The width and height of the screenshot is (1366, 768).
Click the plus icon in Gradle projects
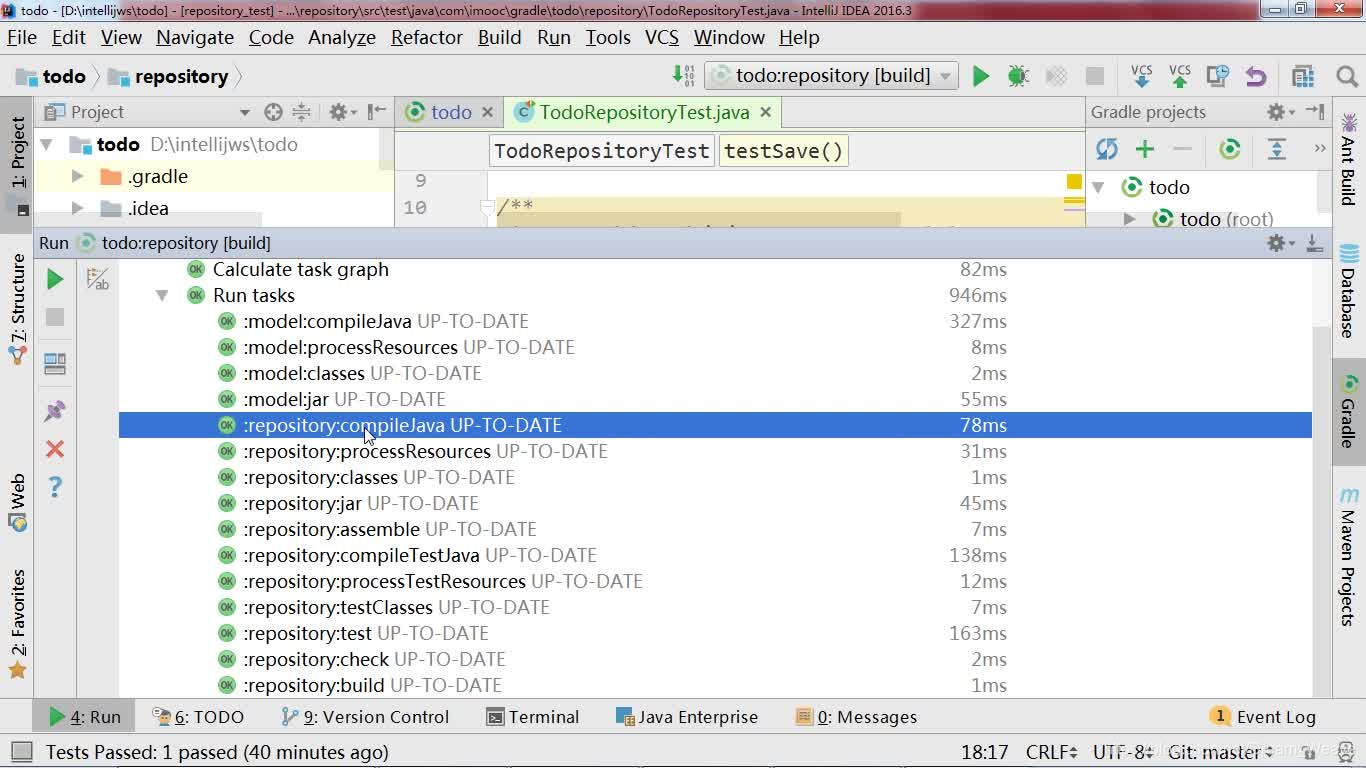tap(1145, 149)
